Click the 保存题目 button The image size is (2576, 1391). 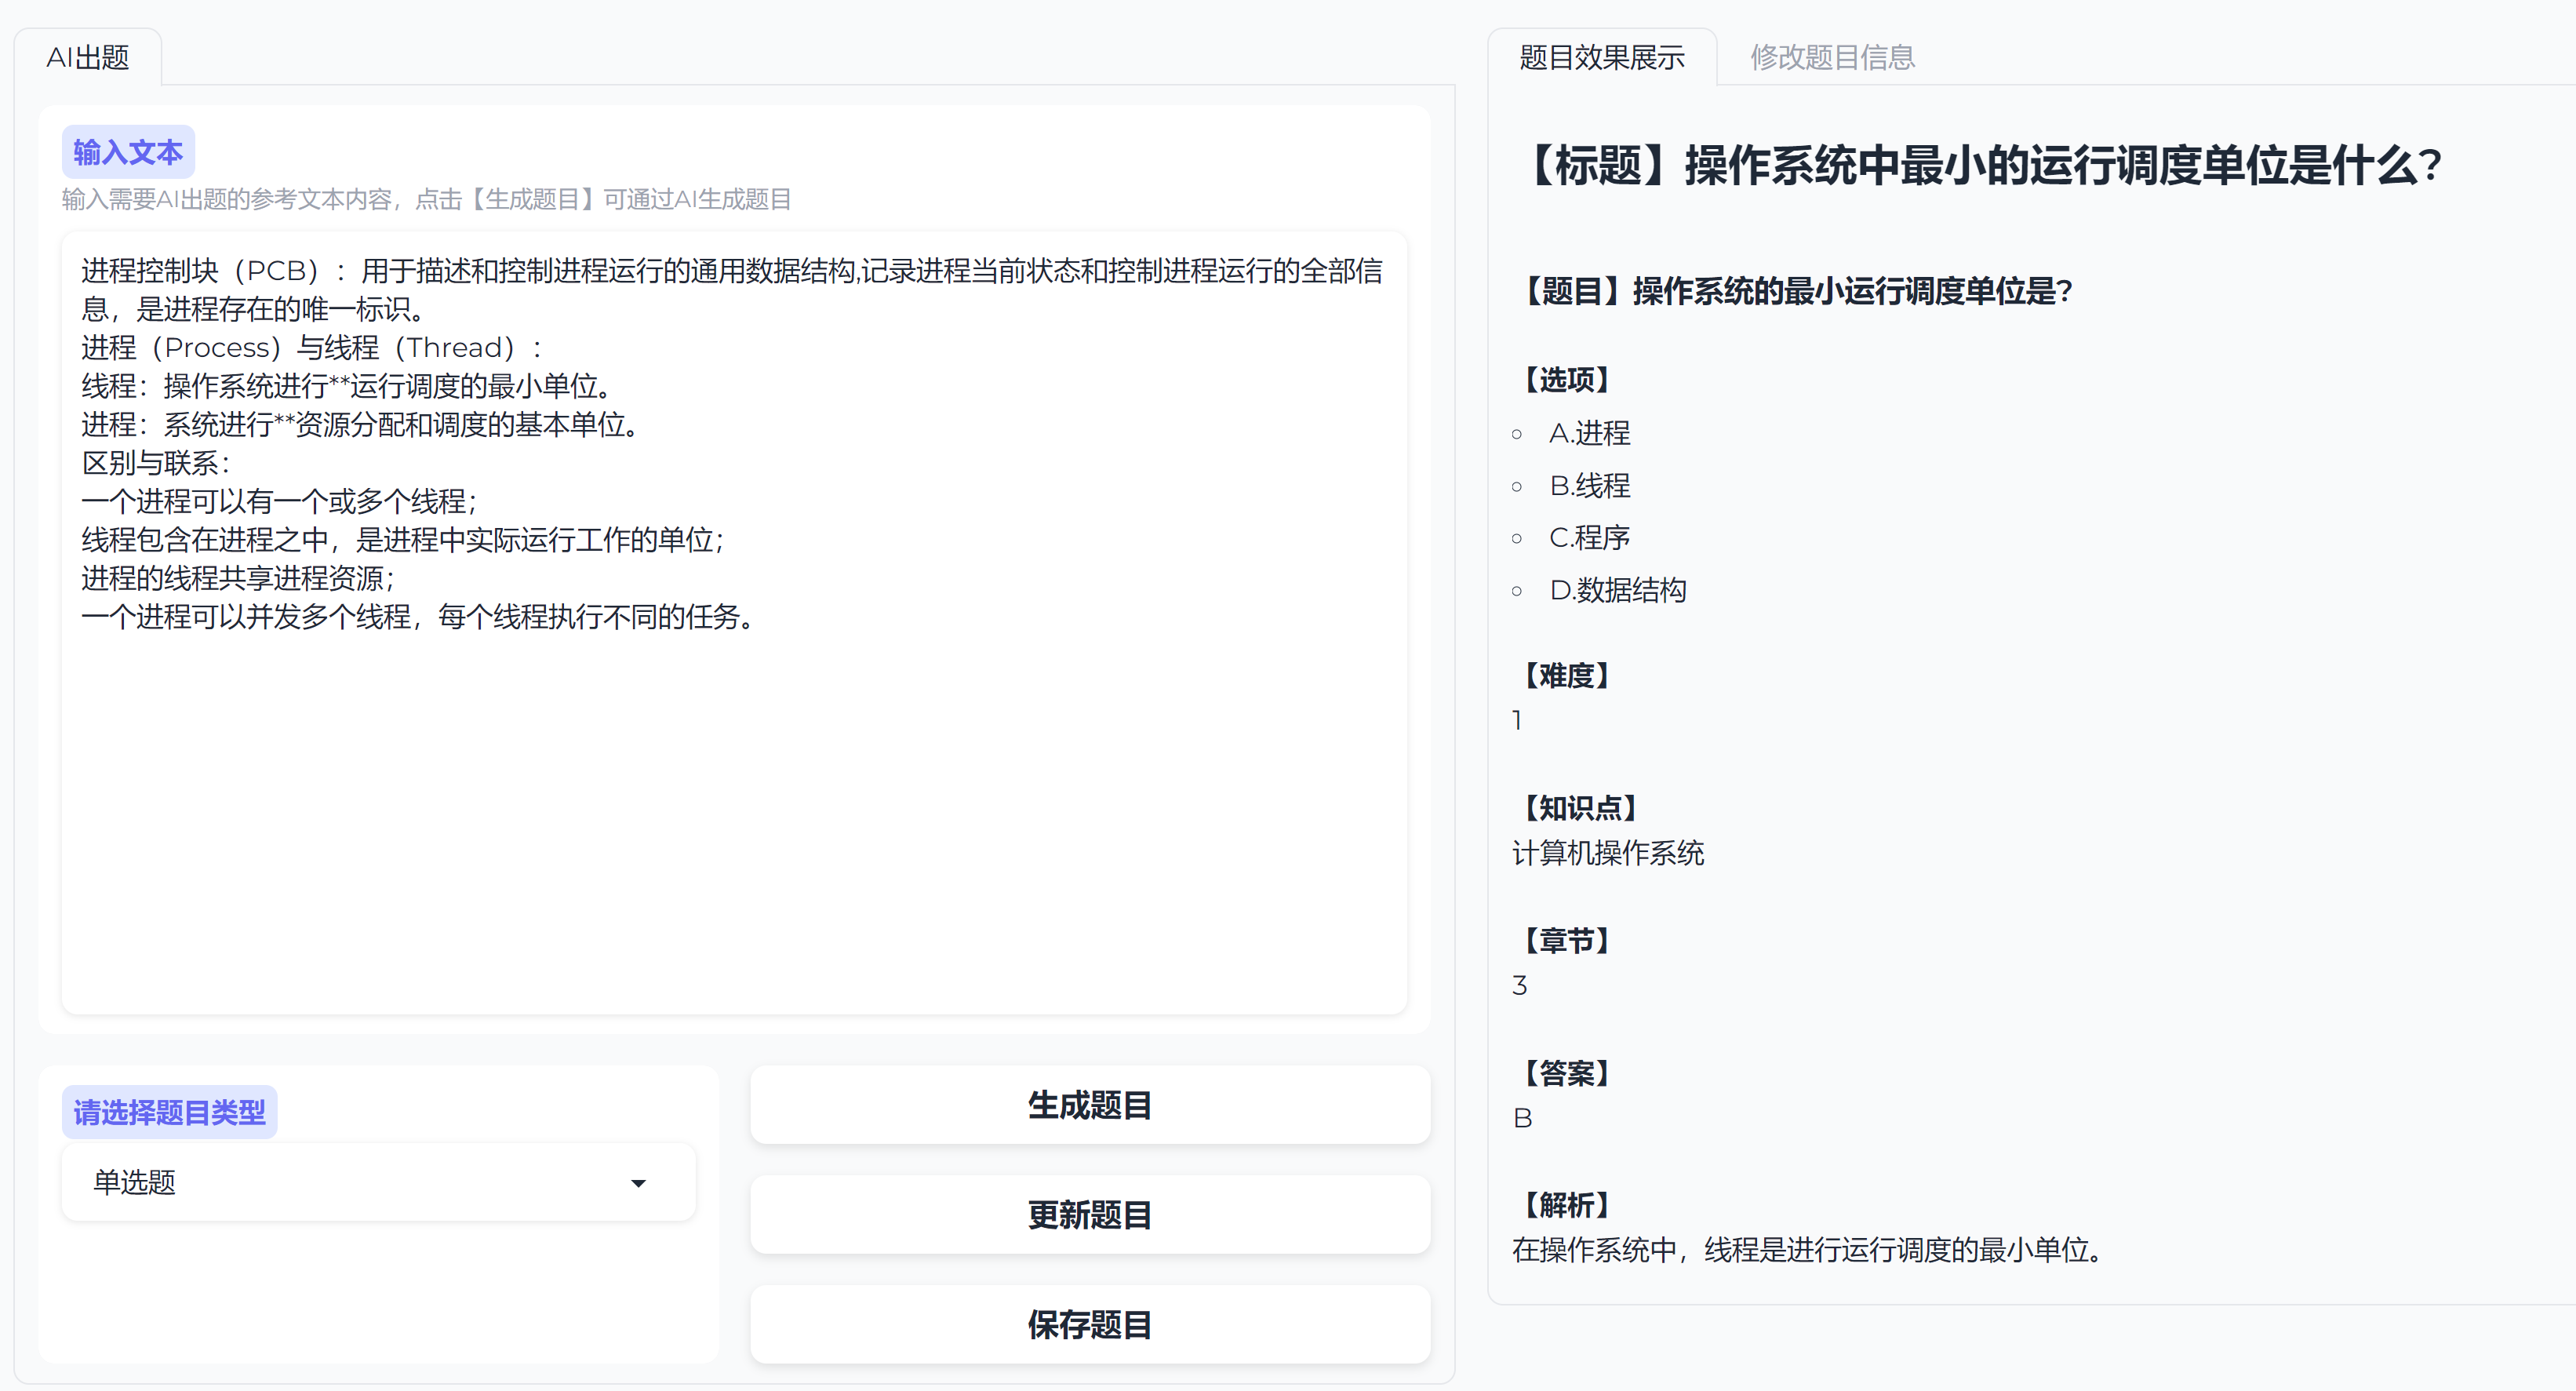point(1090,1325)
